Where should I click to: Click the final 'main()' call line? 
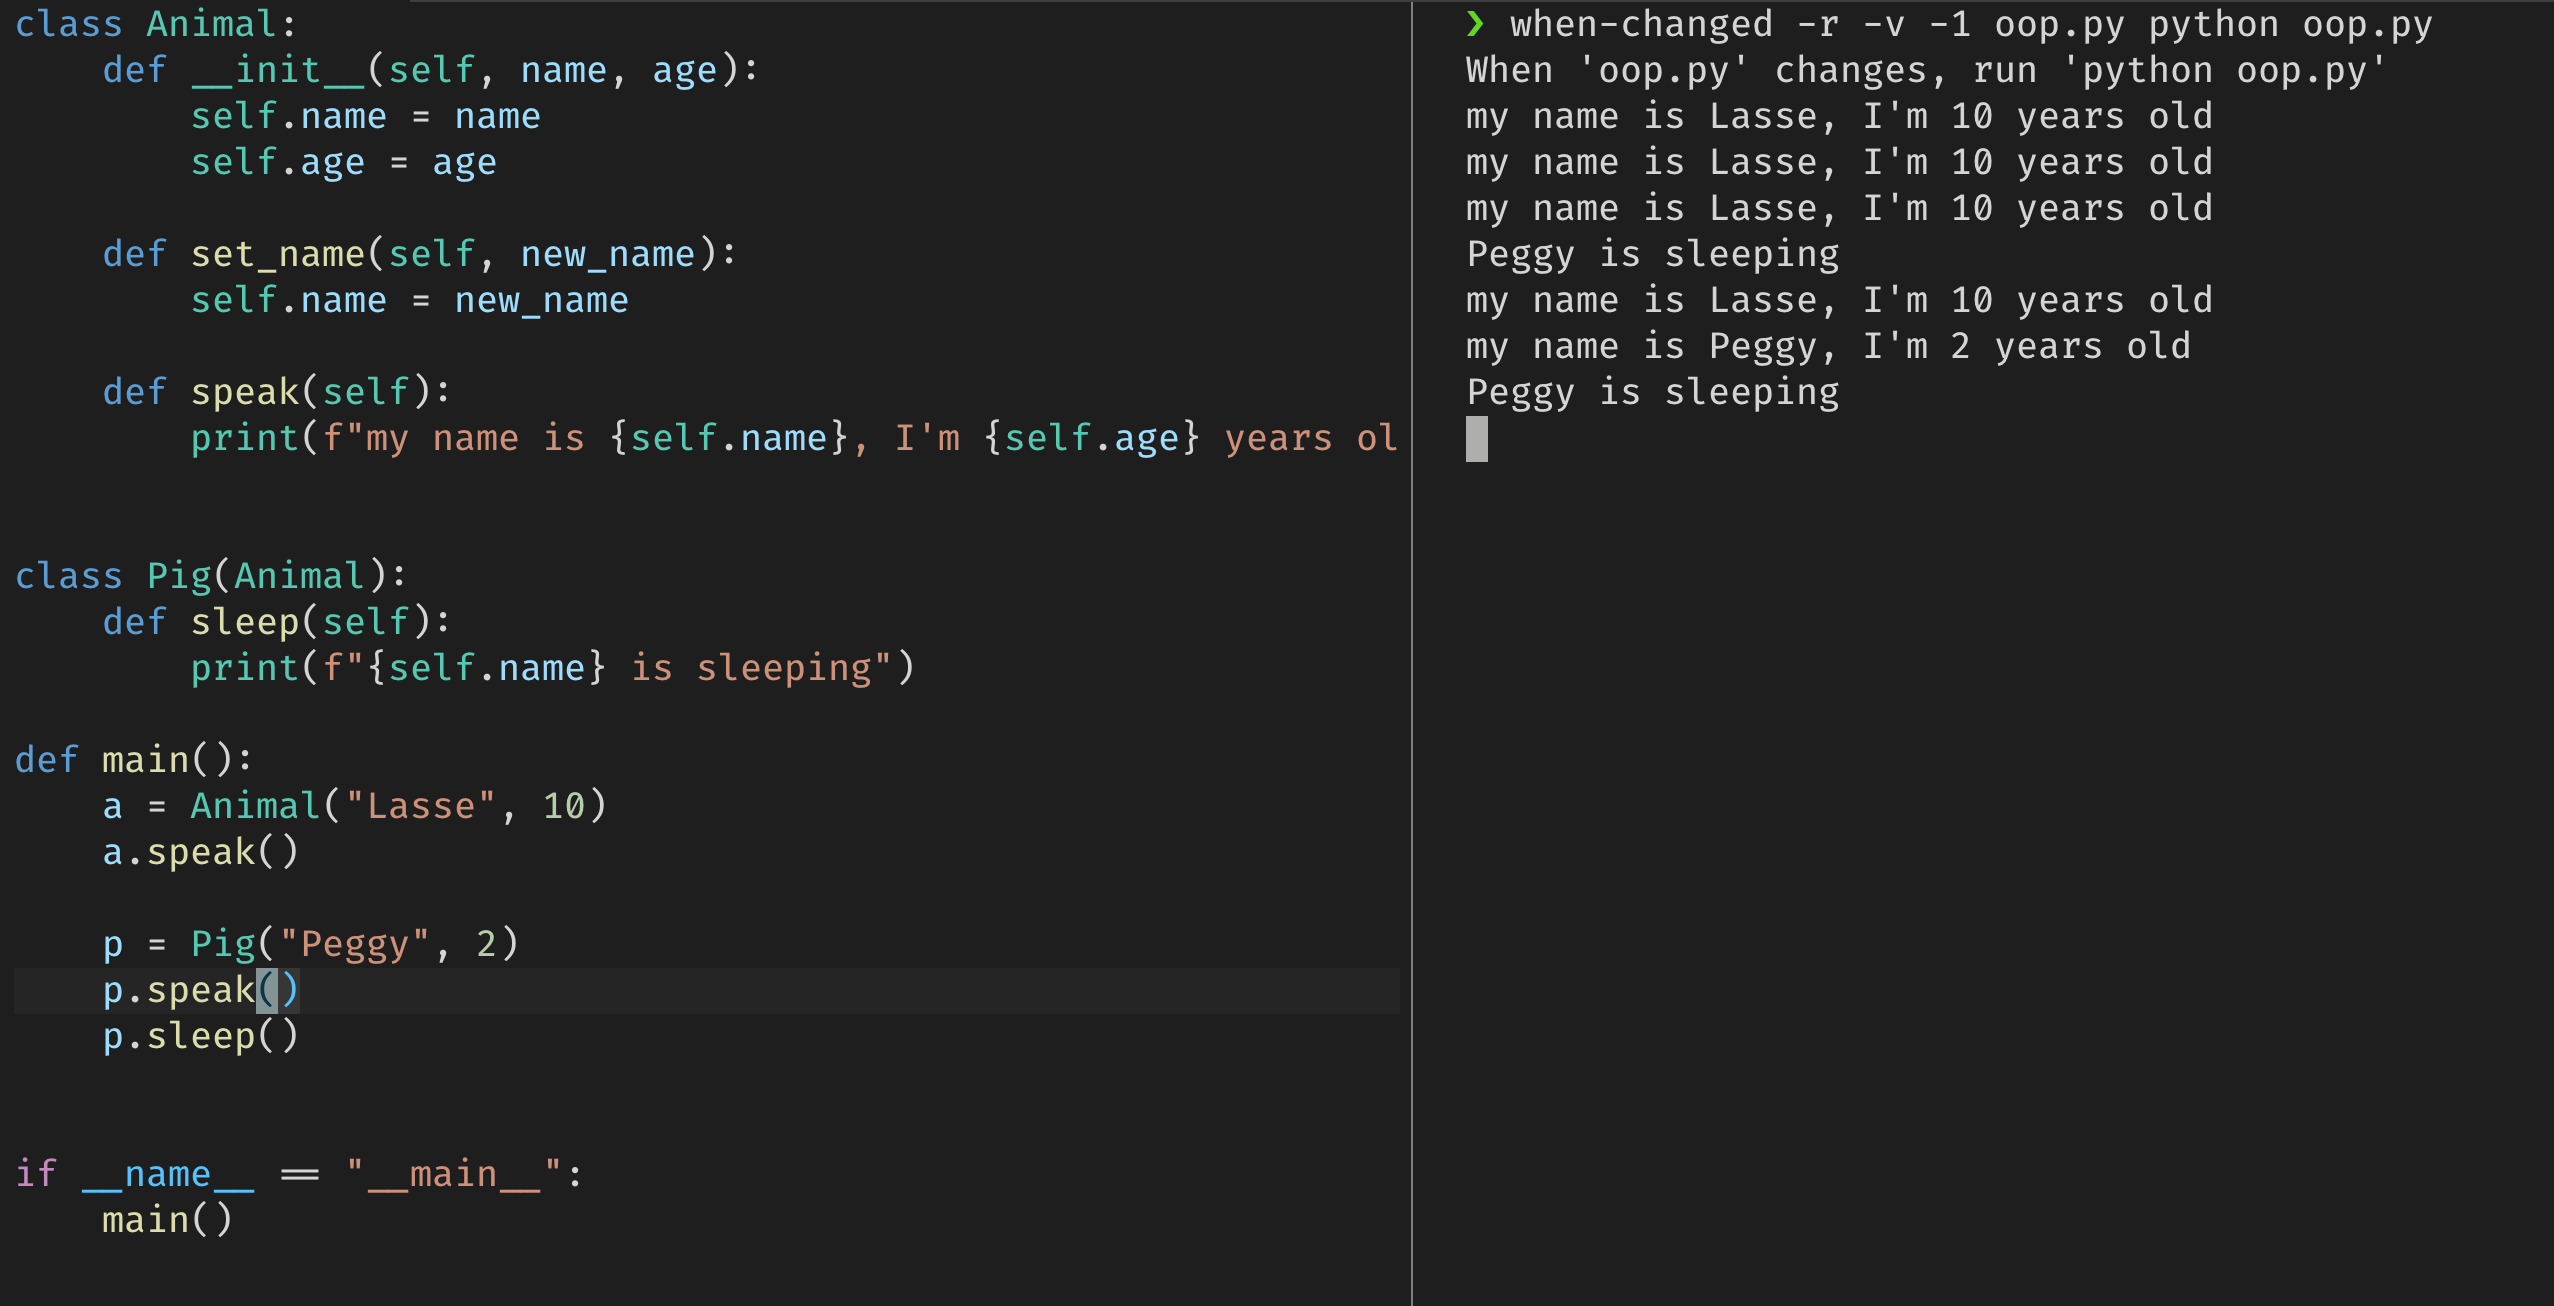(x=167, y=1220)
